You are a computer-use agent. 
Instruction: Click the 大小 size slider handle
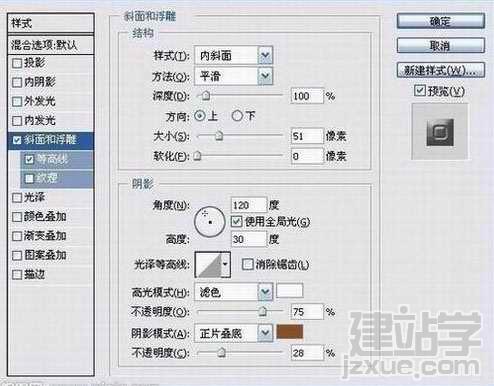[219, 136]
